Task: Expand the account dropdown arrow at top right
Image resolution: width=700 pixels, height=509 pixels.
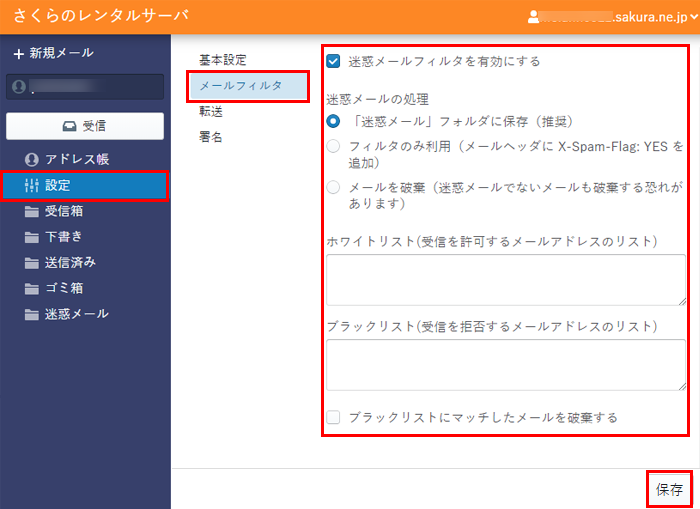Action: [693, 17]
